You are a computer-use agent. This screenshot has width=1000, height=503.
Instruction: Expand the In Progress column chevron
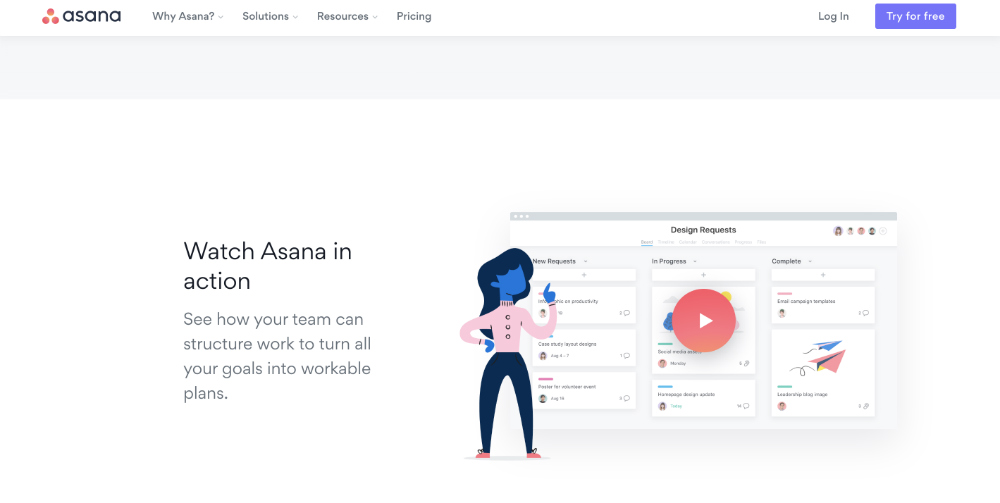(695, 261)
